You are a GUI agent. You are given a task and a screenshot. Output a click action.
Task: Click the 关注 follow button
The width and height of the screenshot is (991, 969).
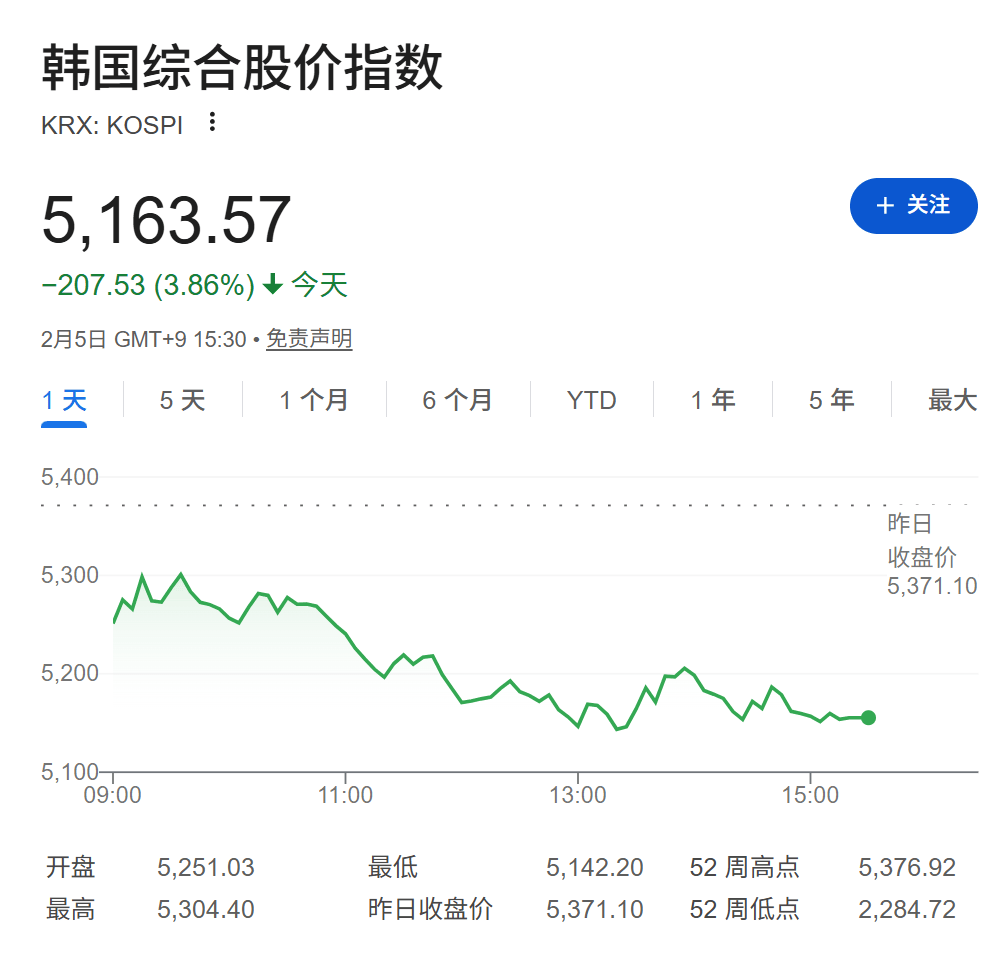click(913, 206)
